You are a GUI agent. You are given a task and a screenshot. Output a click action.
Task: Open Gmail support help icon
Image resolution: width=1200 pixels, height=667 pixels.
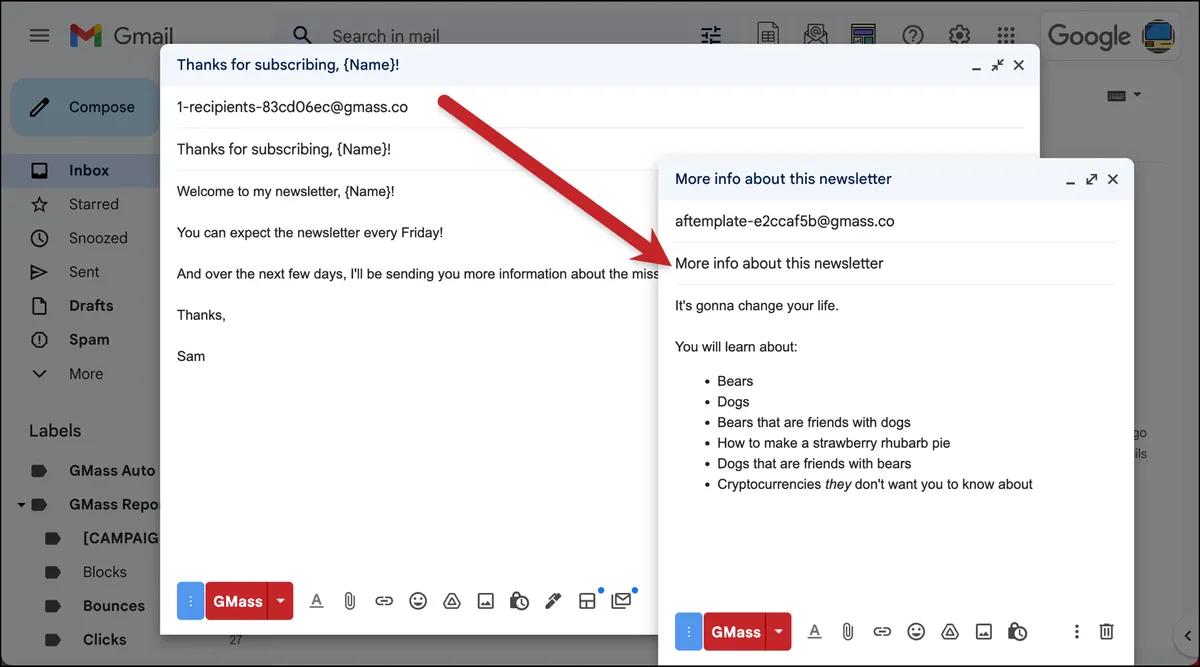pyautogui.click(x=912, y=36)
